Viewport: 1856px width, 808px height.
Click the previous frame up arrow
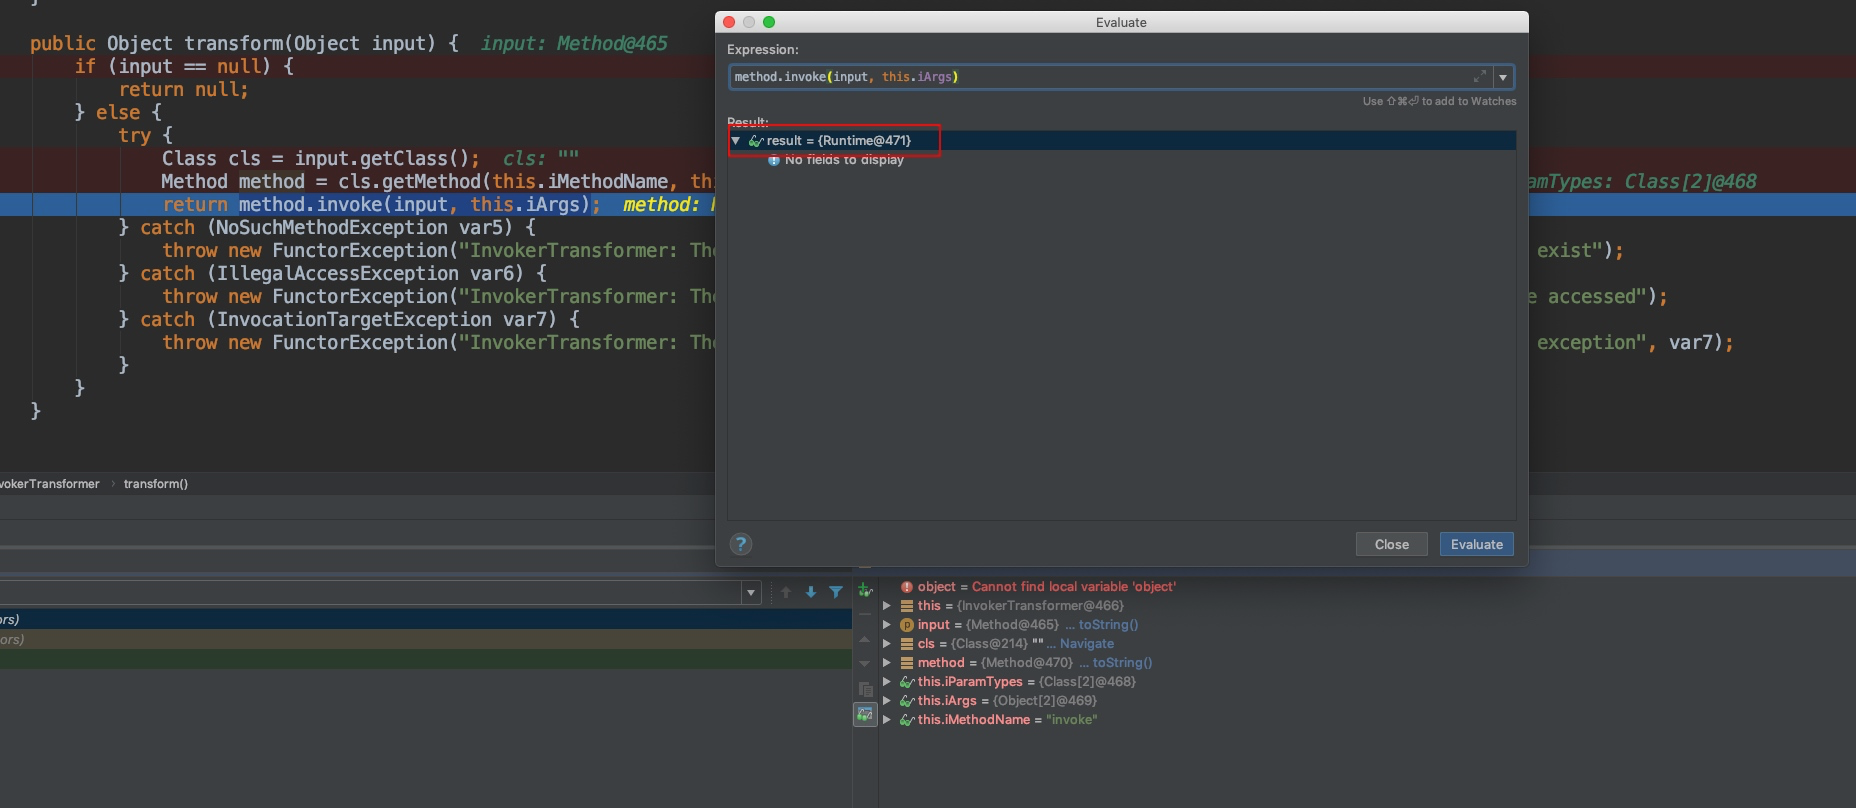786,592
